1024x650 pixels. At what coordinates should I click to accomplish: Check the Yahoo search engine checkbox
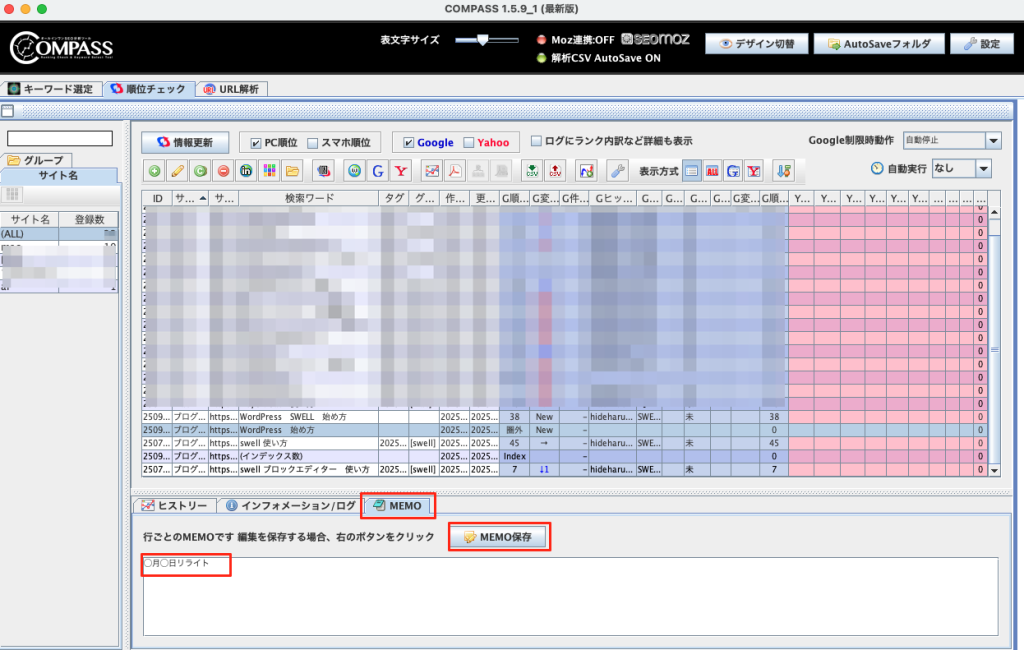[x=468, y=143]
